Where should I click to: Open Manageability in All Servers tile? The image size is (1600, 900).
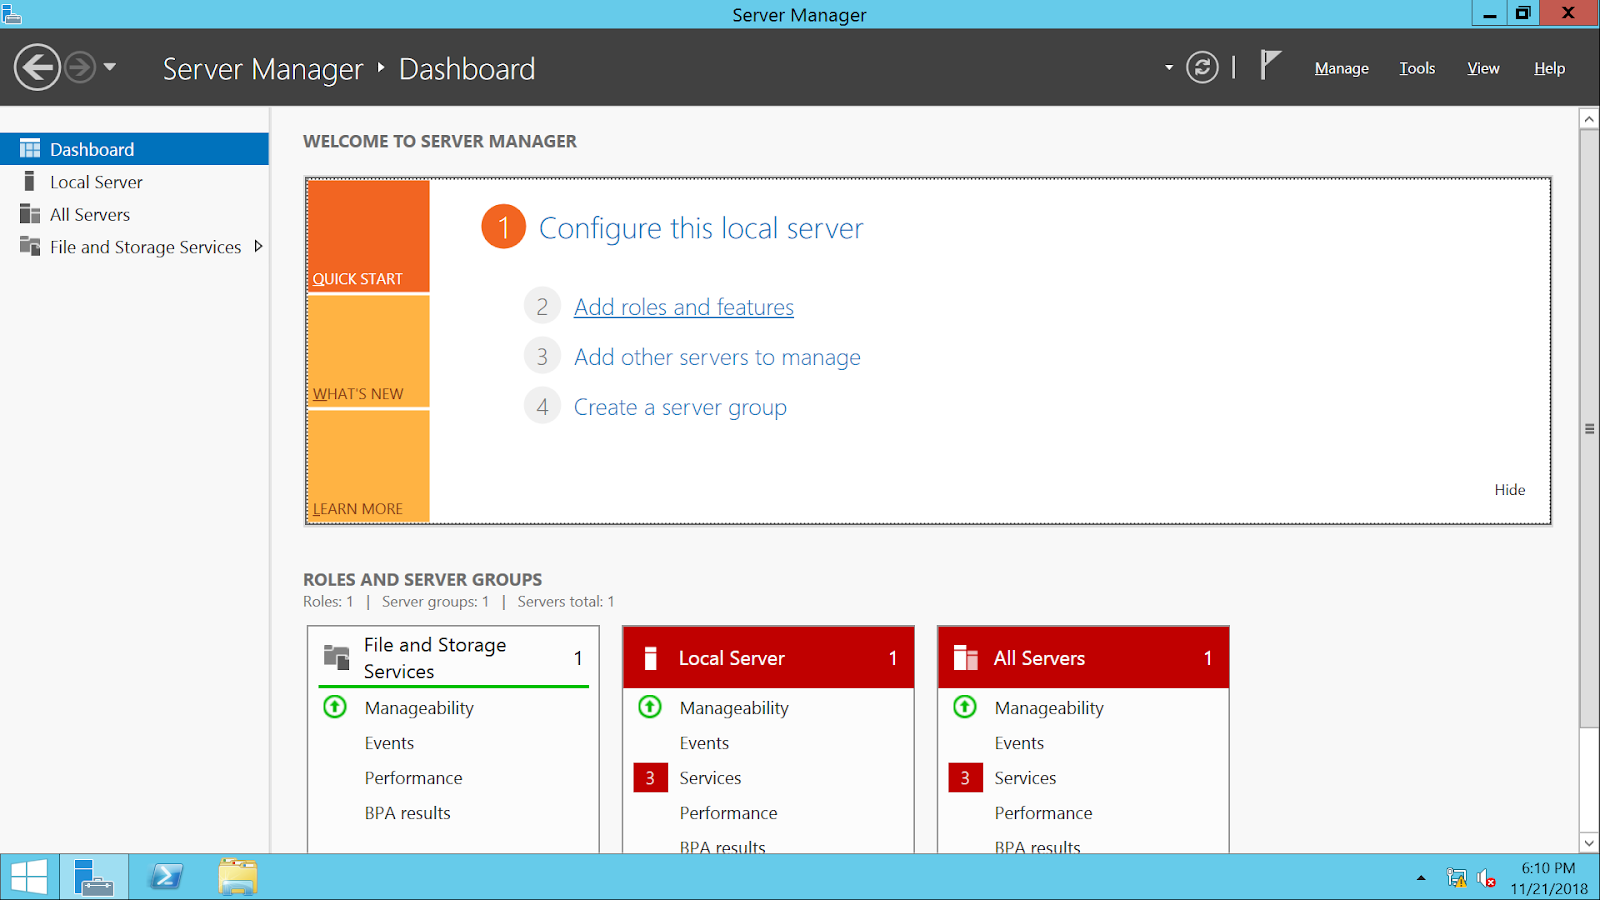coord(1049,708)
